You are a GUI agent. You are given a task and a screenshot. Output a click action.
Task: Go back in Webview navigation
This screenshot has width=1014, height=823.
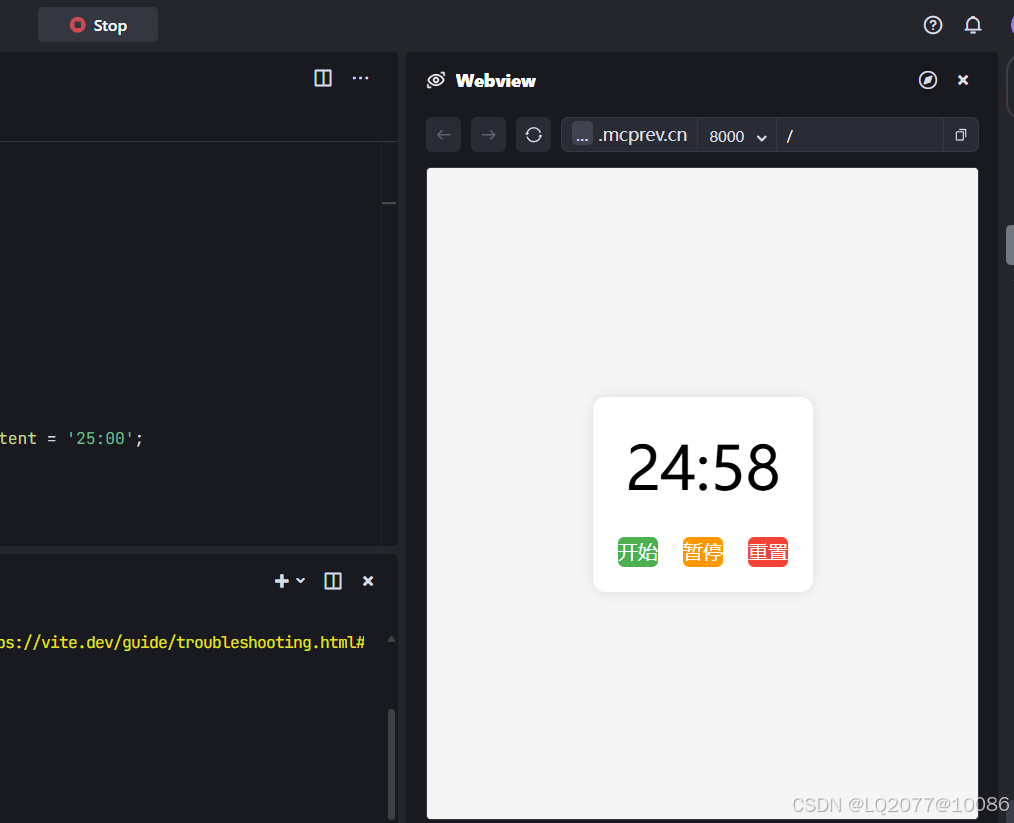[444, 134]
